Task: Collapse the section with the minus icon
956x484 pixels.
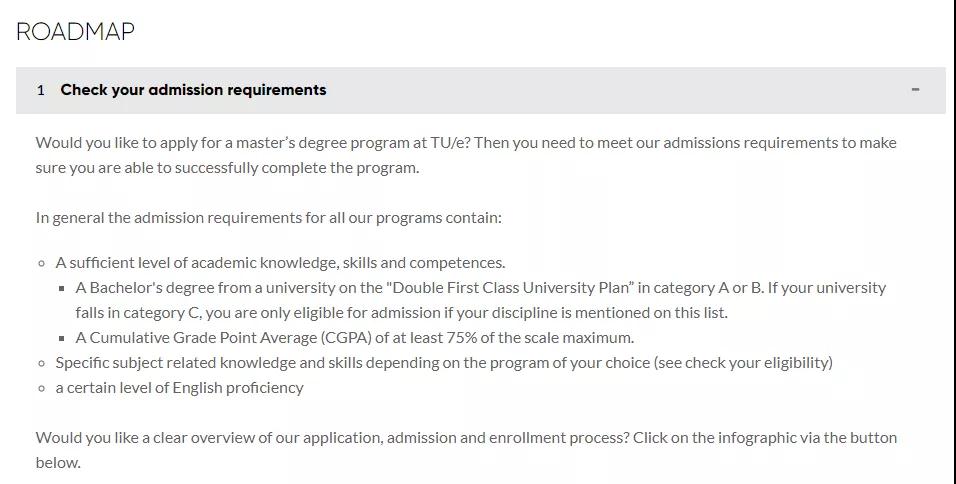Action: point(915,90)
